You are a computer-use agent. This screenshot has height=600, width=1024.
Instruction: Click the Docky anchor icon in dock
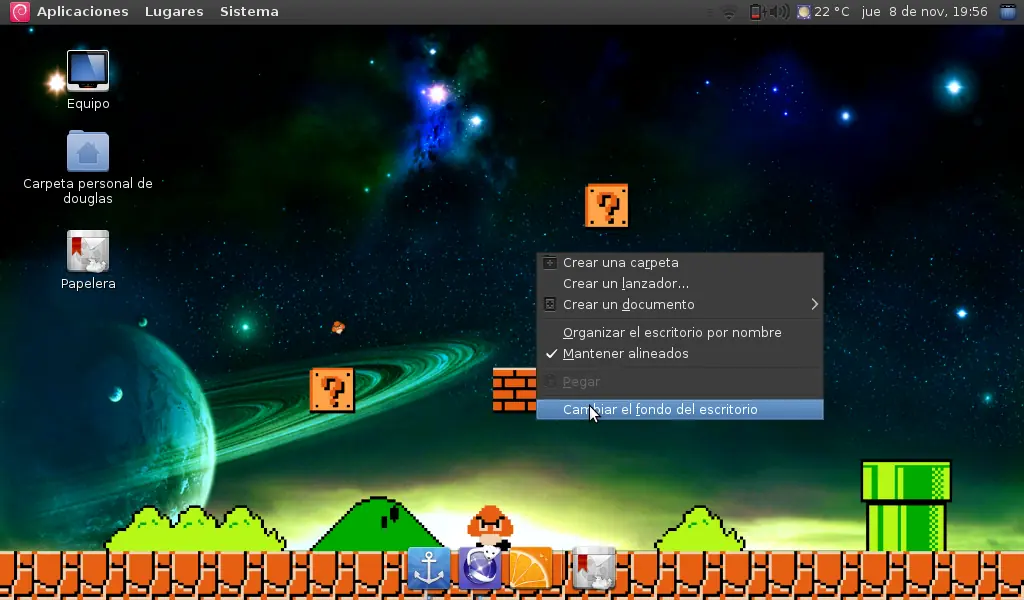[428, 569]
